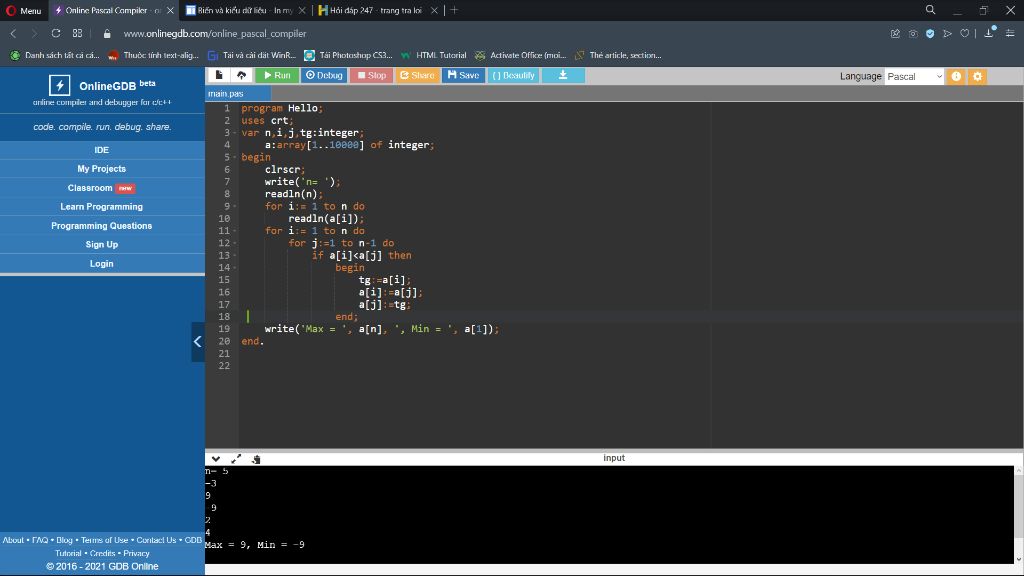Share the code snippet
Screen dimensions: 1024x576
pos(417,75)
